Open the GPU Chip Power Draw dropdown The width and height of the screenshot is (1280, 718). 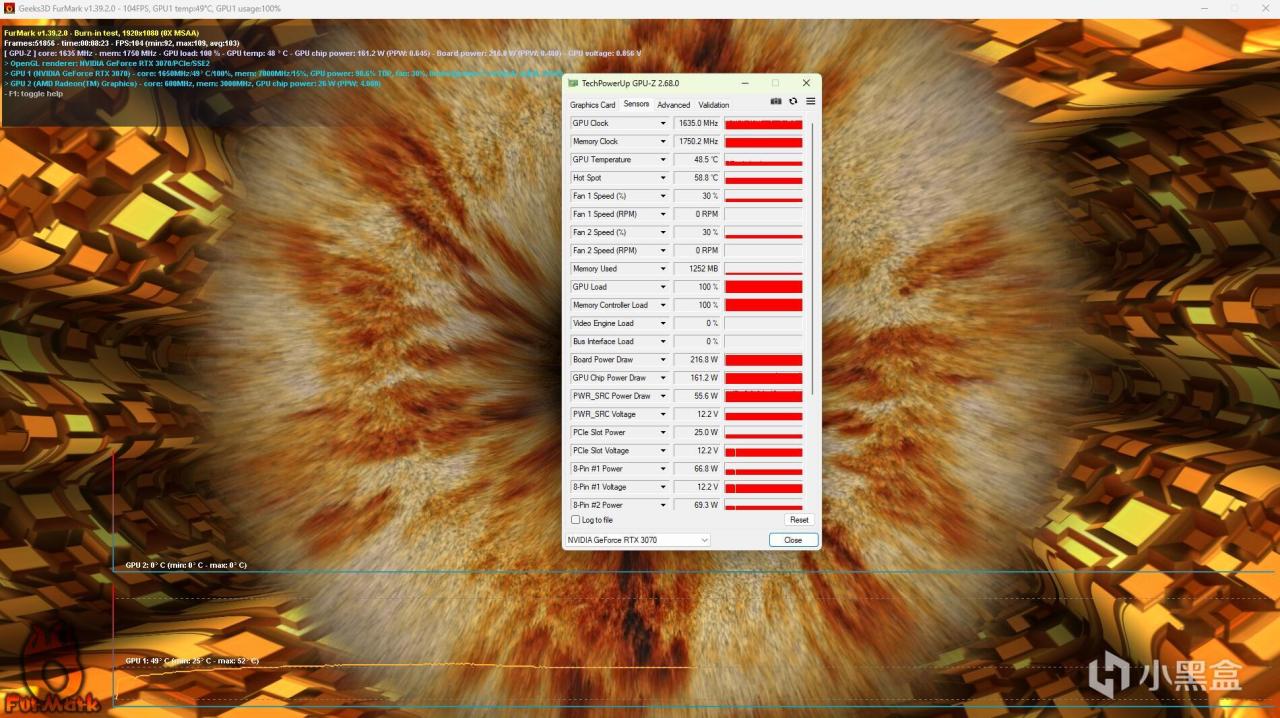point(662,378)
